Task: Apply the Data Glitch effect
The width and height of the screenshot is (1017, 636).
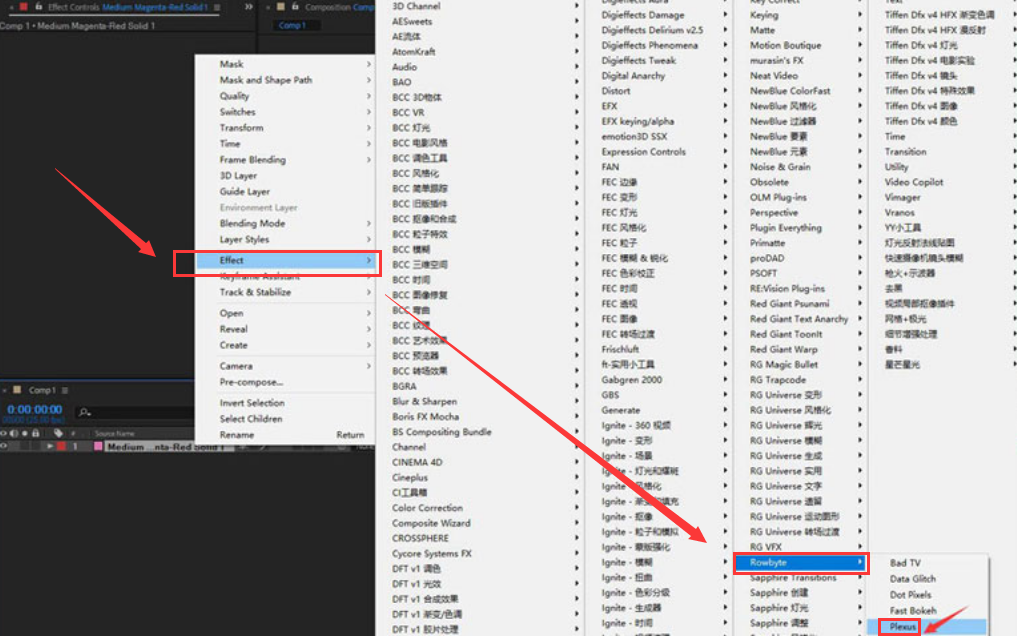Action: click(927, 579)
